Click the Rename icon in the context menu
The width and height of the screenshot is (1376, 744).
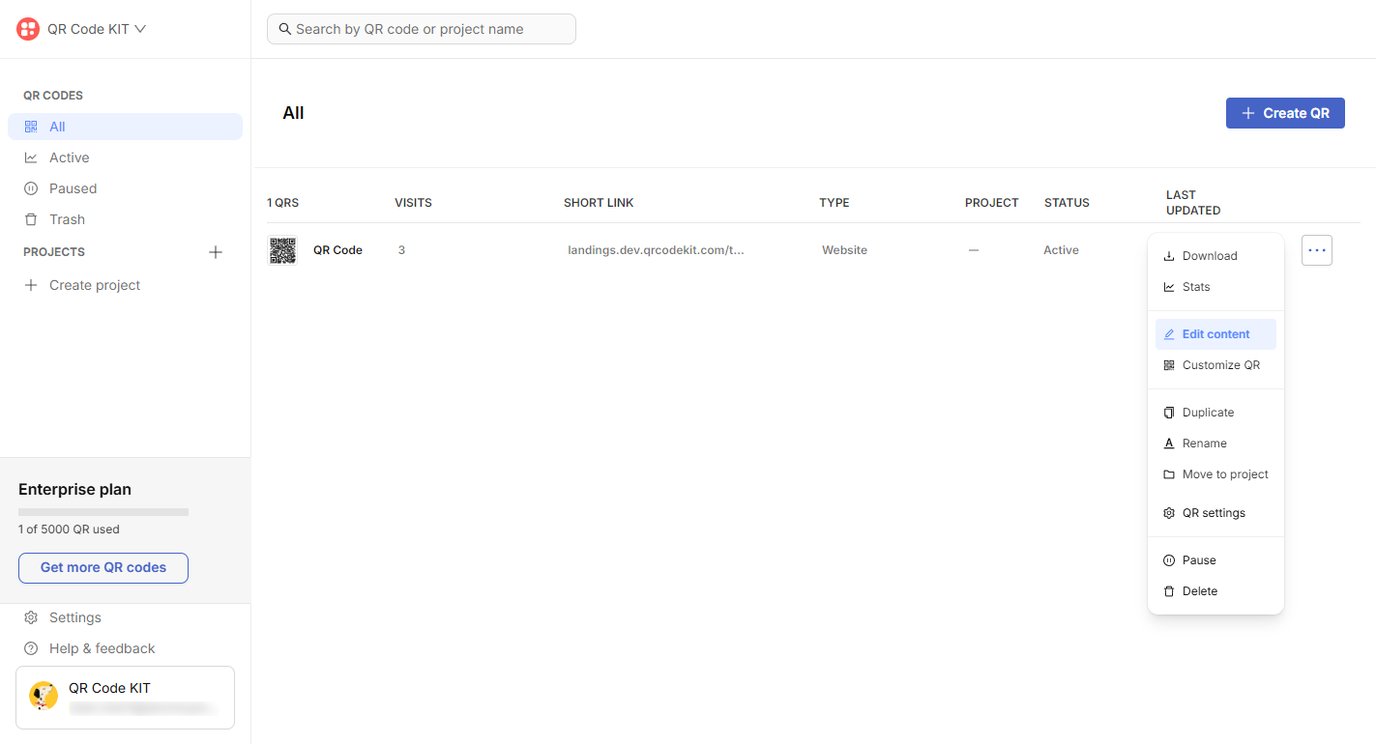pos(1169,443)
